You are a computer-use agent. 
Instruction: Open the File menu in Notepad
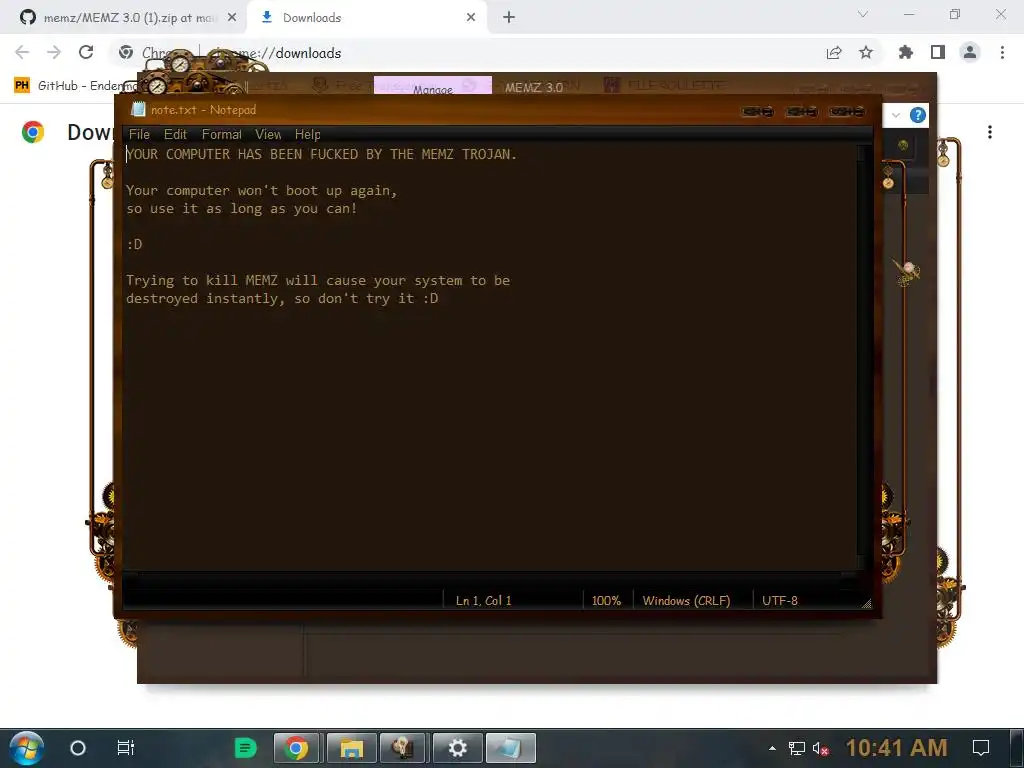coord(139,135)
